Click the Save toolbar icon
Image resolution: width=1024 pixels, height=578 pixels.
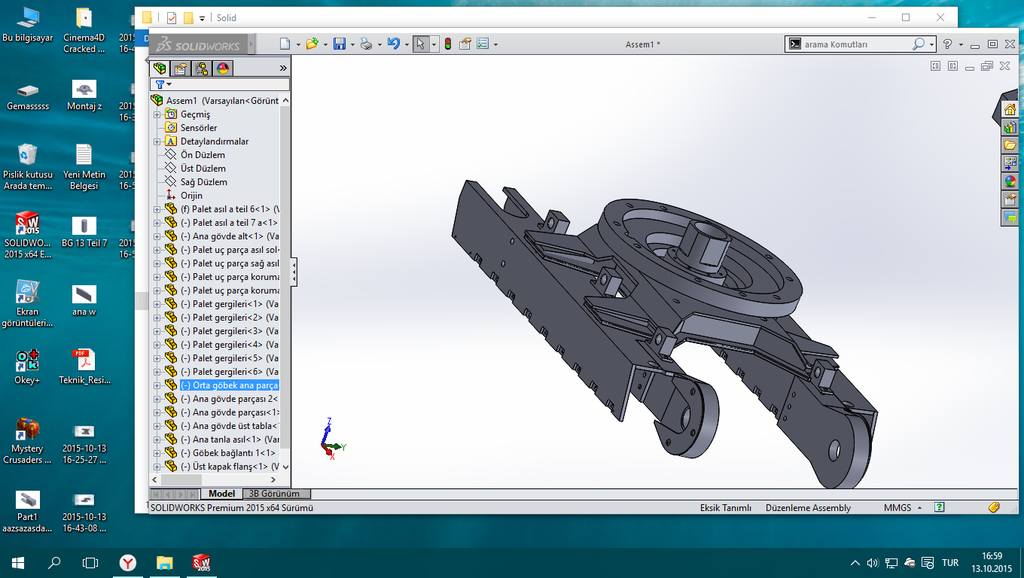pyautogui.click(x=339, y=44)
